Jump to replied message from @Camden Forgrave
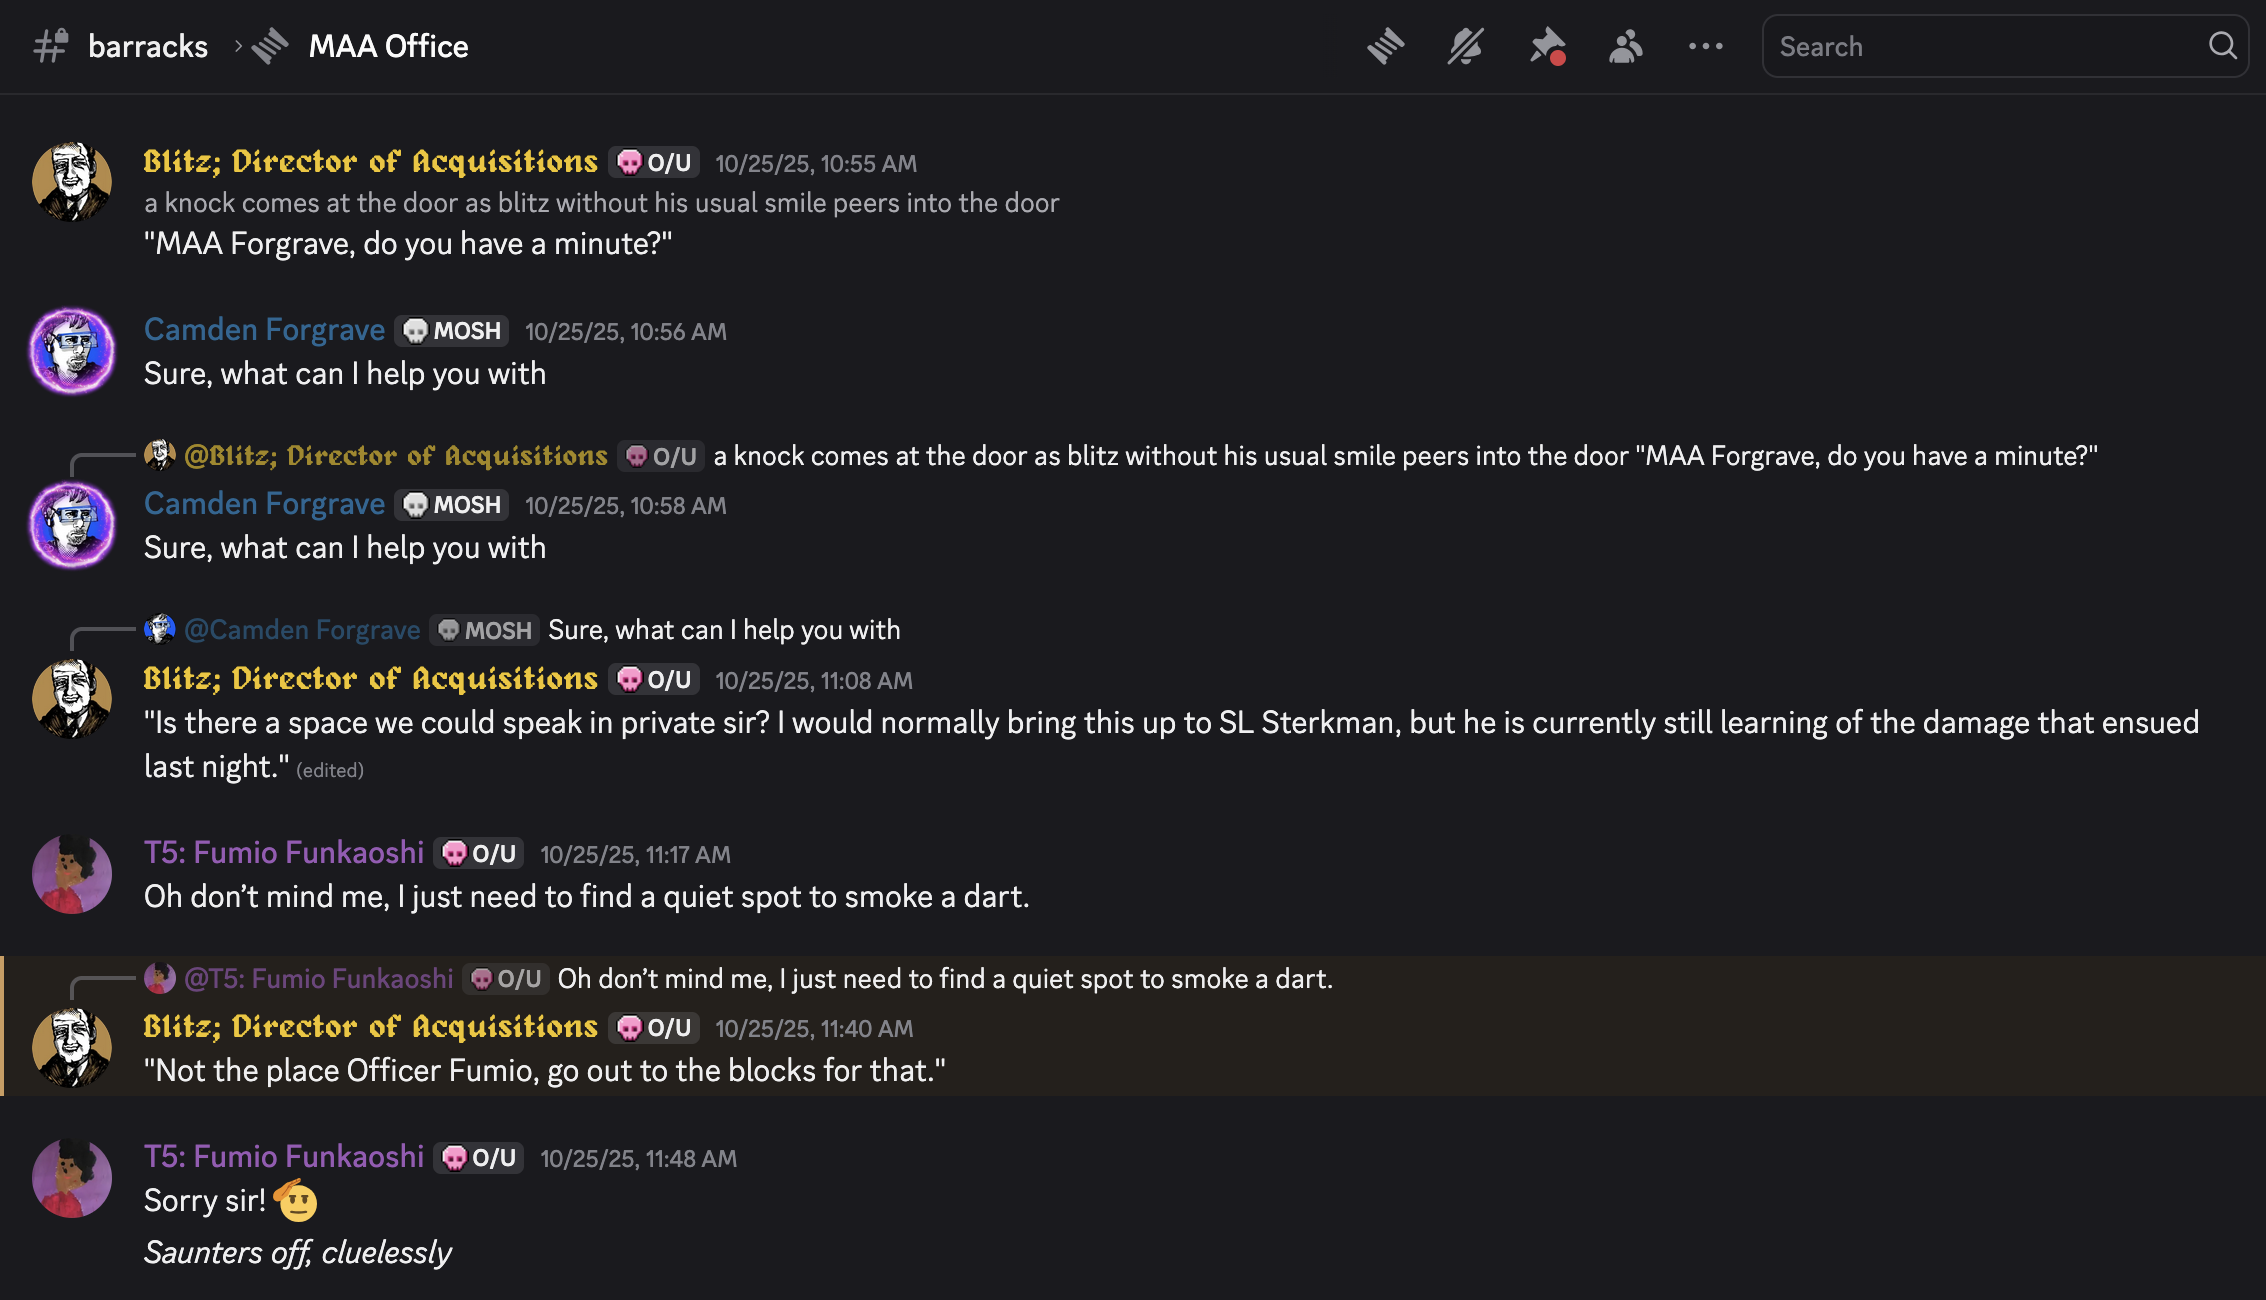 pos(723,630)
